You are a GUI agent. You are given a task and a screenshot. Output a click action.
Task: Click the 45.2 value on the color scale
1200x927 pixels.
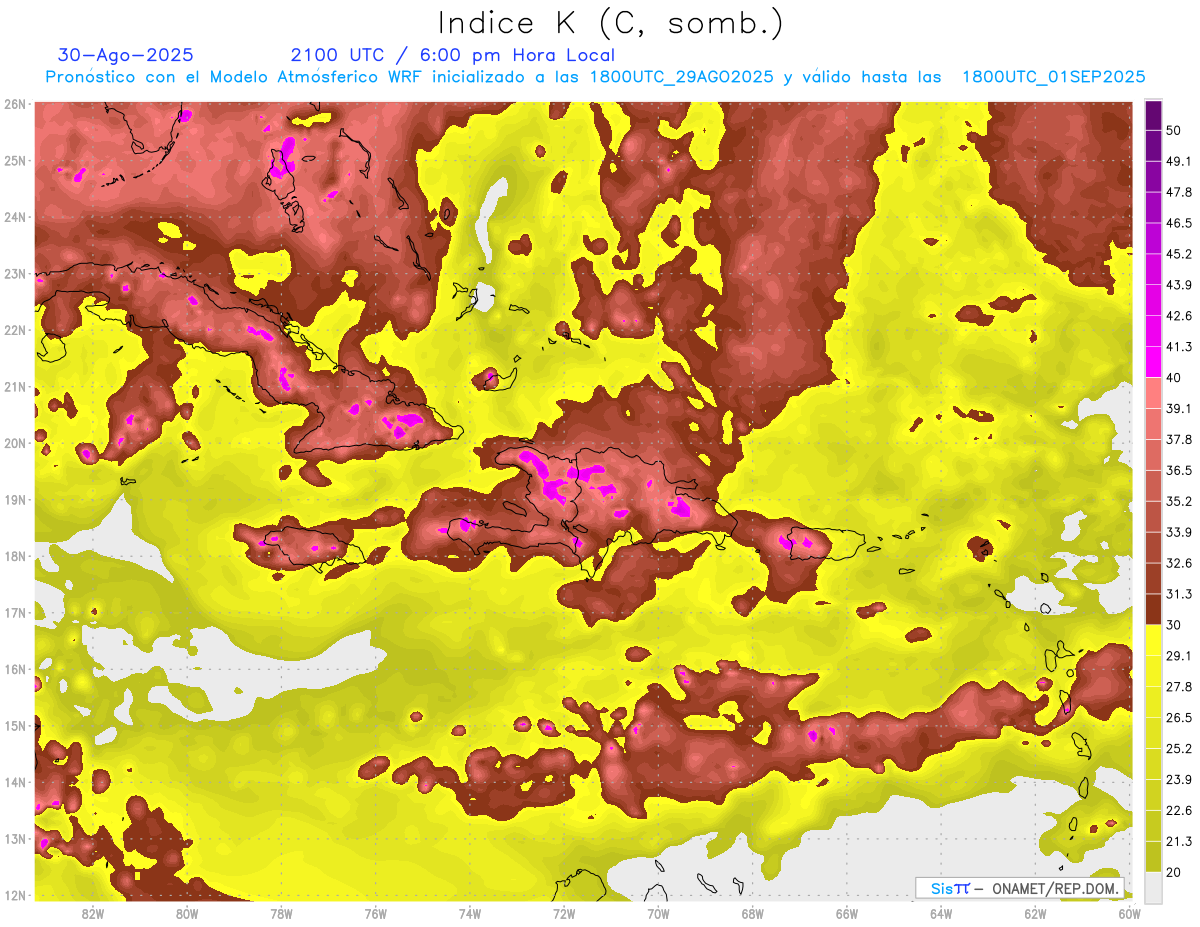tap(1178, 254)
